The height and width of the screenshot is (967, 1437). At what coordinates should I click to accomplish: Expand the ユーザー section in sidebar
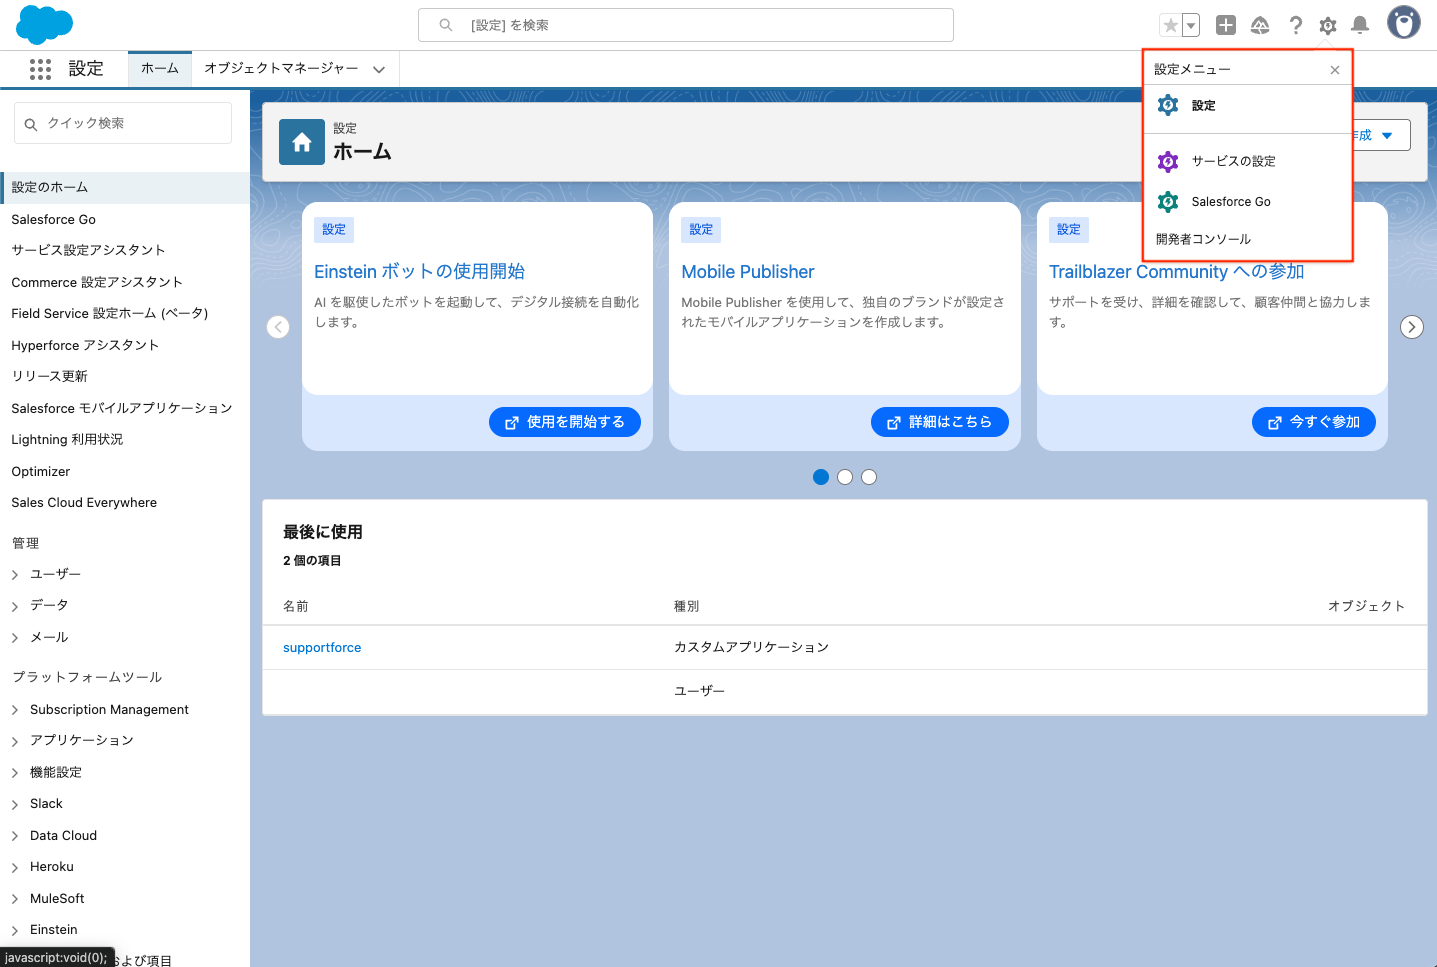point(15,573)
